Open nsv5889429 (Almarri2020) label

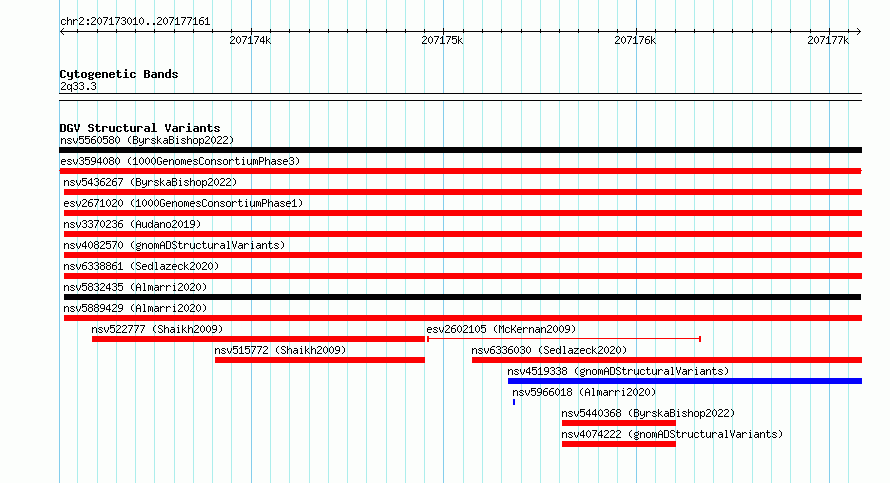coord(135,308)
